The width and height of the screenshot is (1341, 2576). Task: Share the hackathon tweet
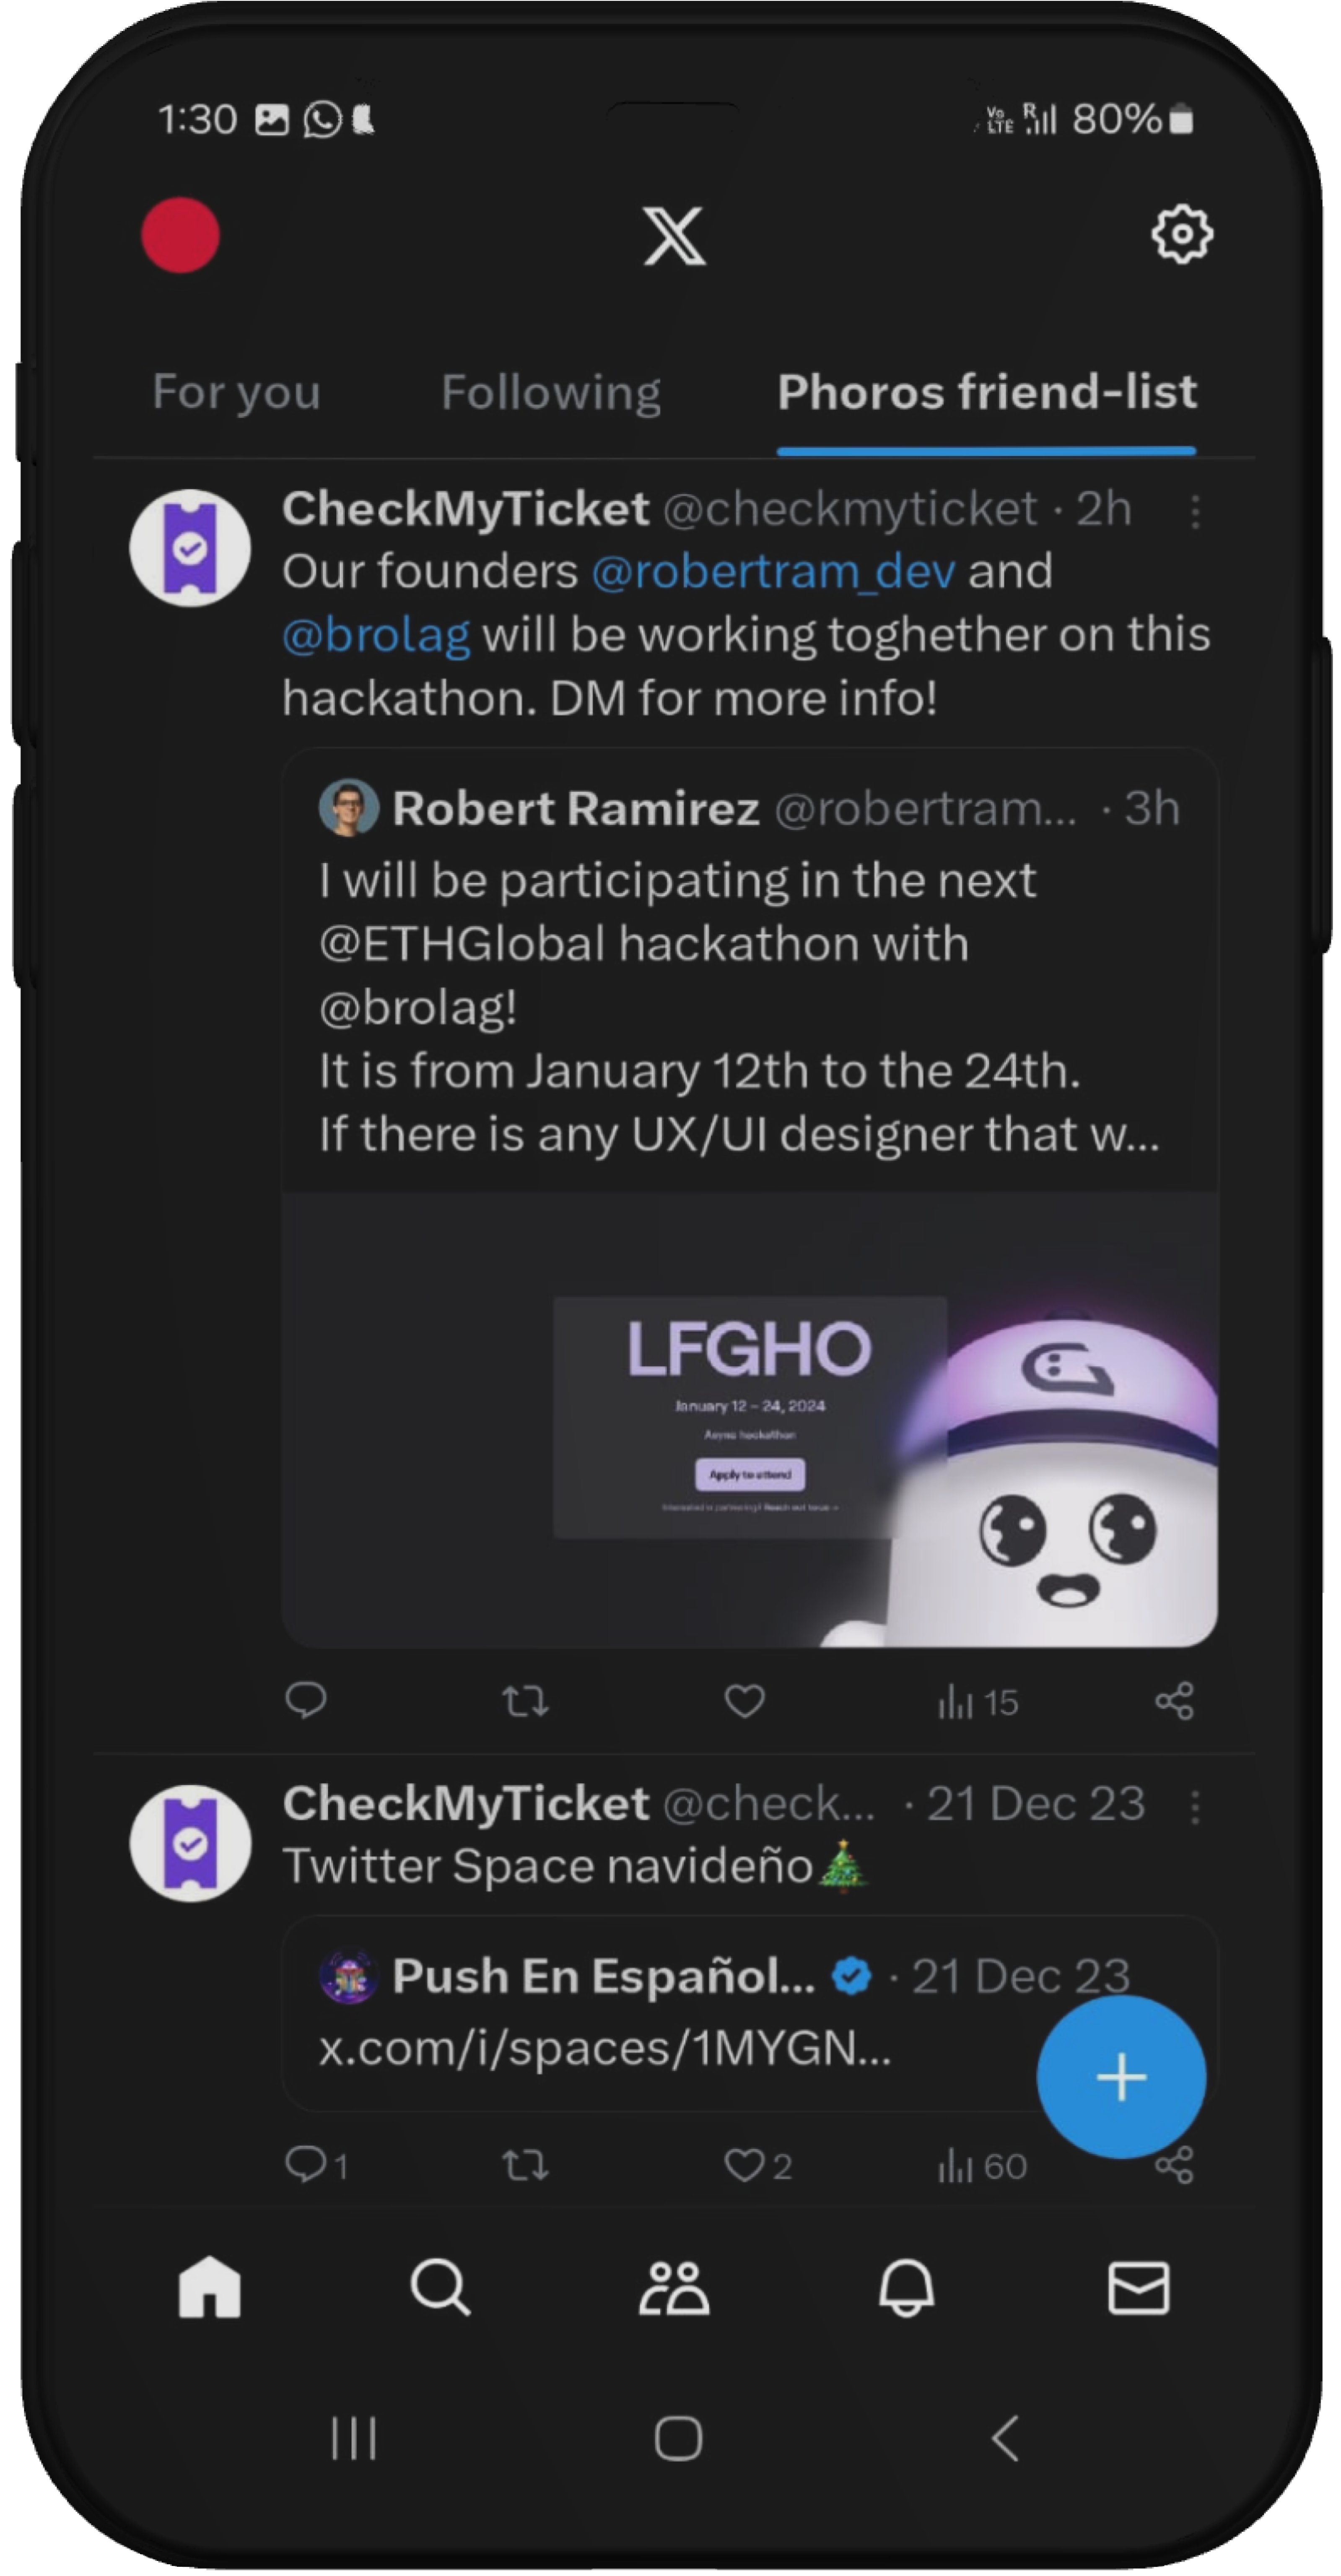(x=1174, y=1701)
